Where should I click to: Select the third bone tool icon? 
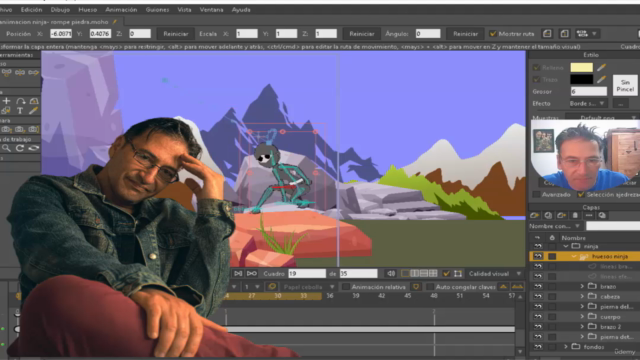(33, 73)
